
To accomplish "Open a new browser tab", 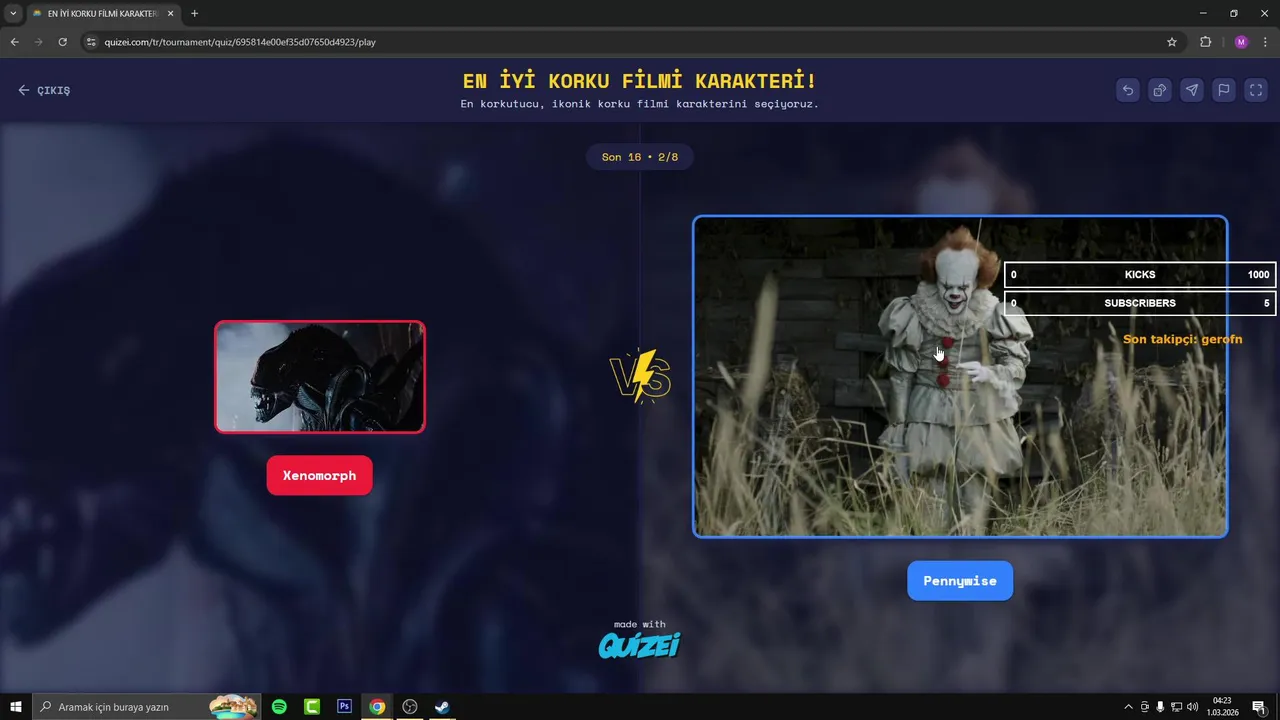I will coord(194,14).
